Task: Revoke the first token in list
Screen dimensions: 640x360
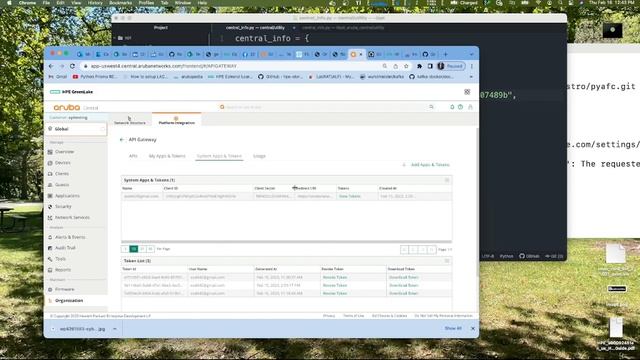Action: [335, 278]
